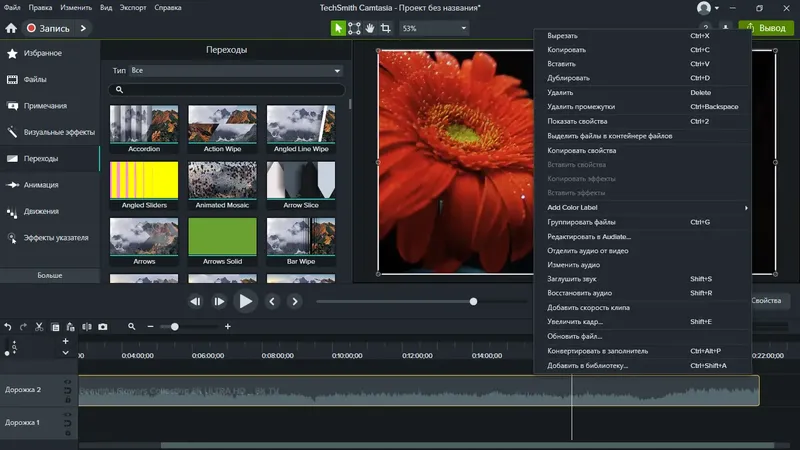Select the Accordion transition thumbnail
The width and height of the screenshot is (800, 450).
143,125
